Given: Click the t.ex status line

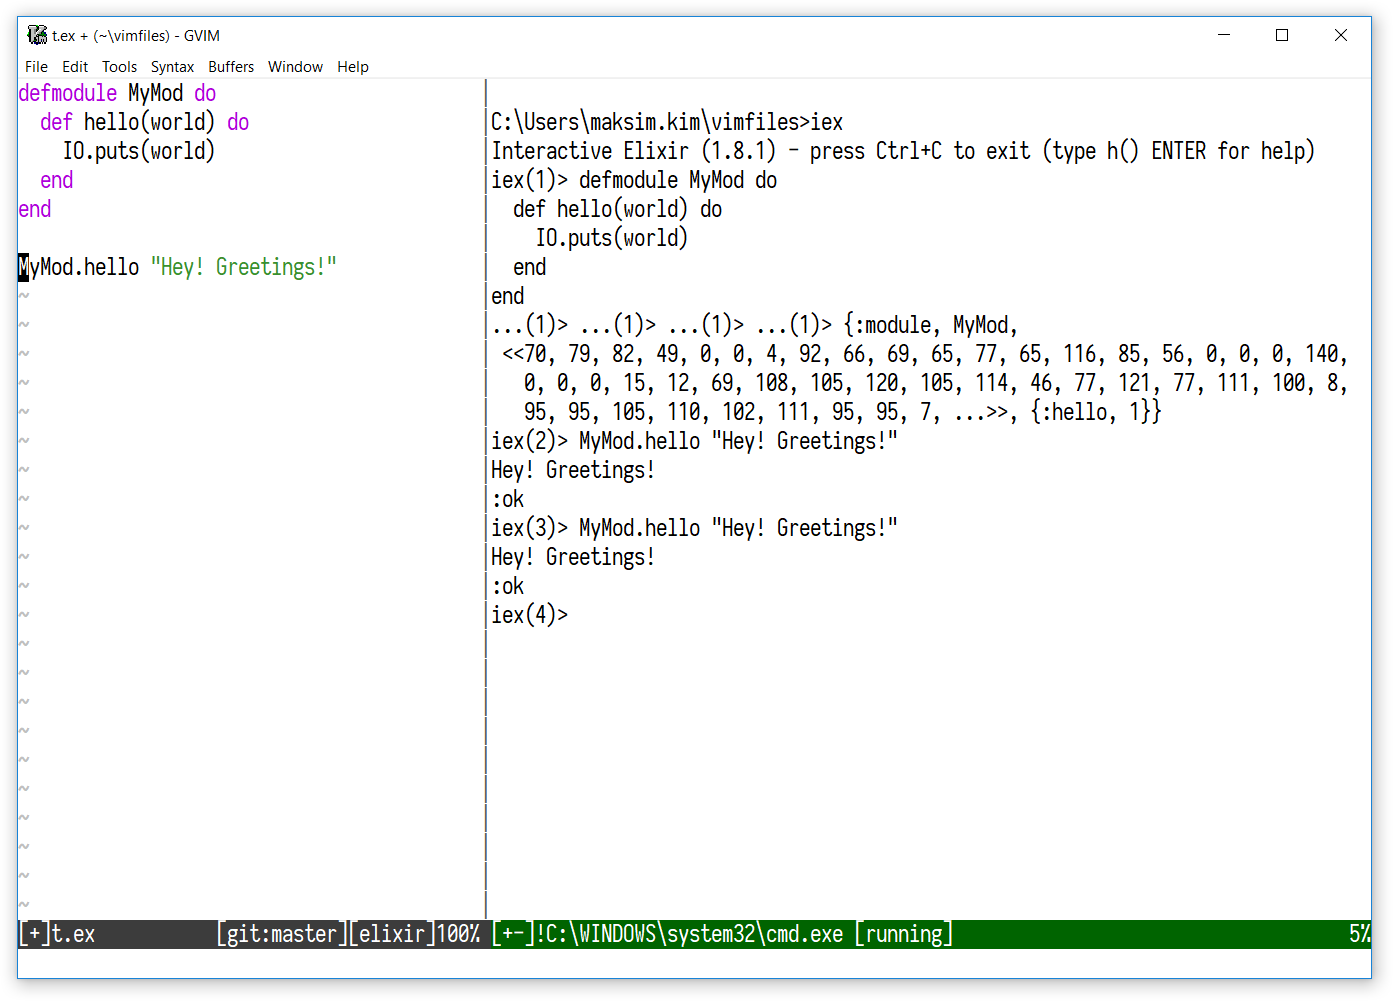Looking at the screenshot, I should [x=251, y=934].
